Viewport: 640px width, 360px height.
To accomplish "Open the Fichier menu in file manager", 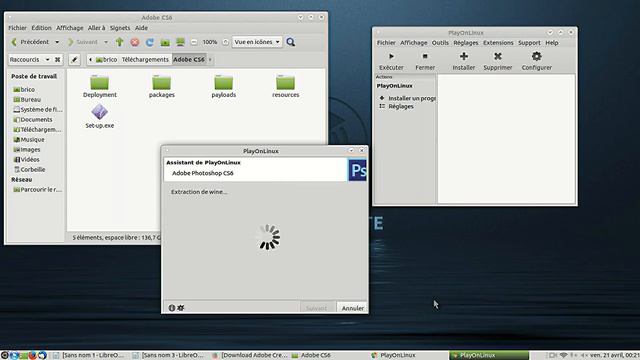I will coord(18,28).
